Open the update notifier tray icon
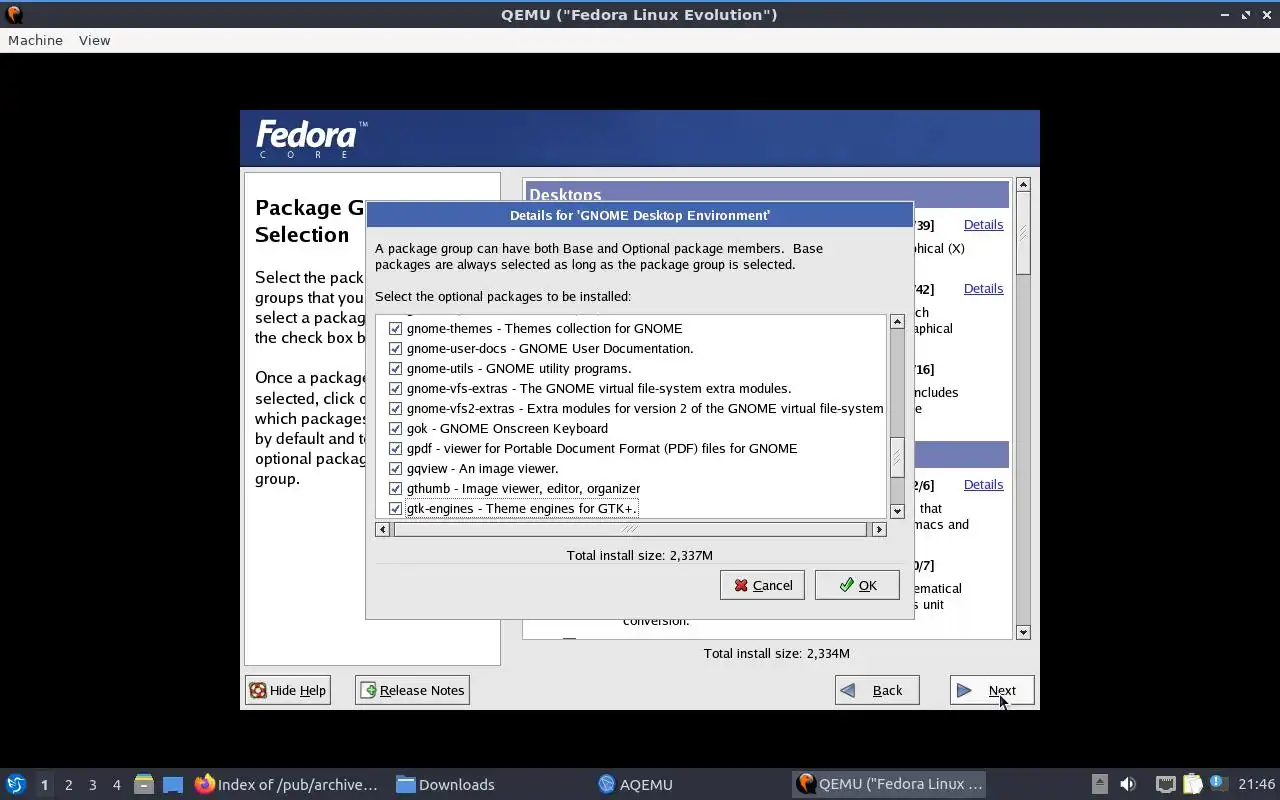 click(1217, 783)
